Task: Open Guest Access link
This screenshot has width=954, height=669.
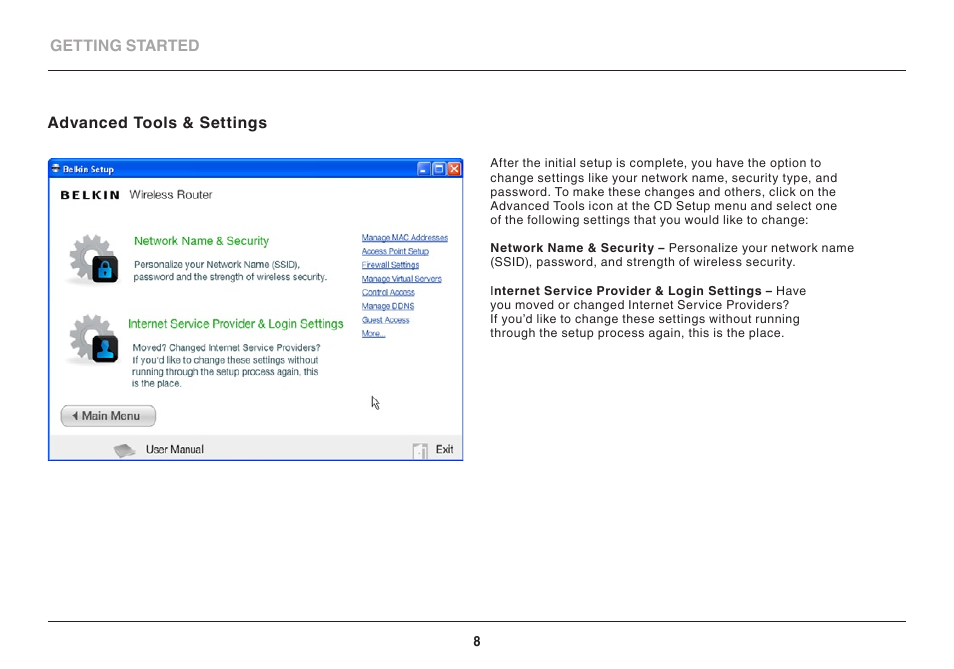Action: (385, 320)
